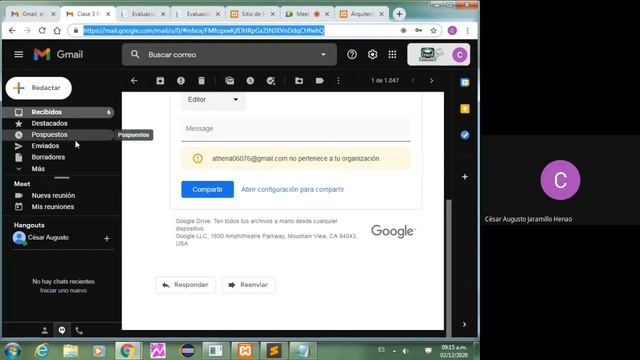Screen dimensions: 640x360
Task: Click Reenviar to forward
Action: 249,285
